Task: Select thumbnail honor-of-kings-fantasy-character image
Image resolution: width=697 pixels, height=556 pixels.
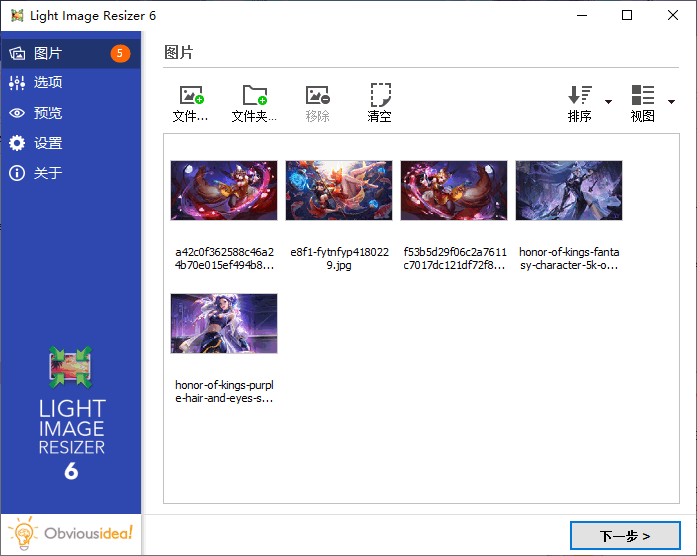Action: coord(569,191)
